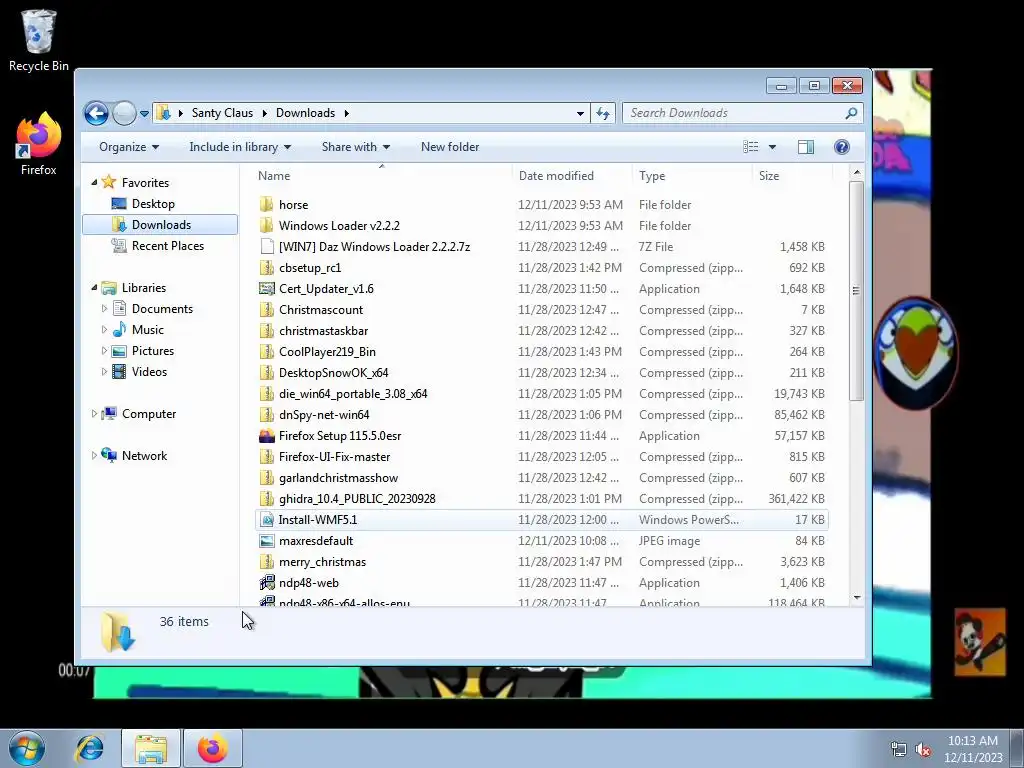Open the recent pages dropdown arrow
Viewport: 1024px width, 768px height.
coord(144,114)
